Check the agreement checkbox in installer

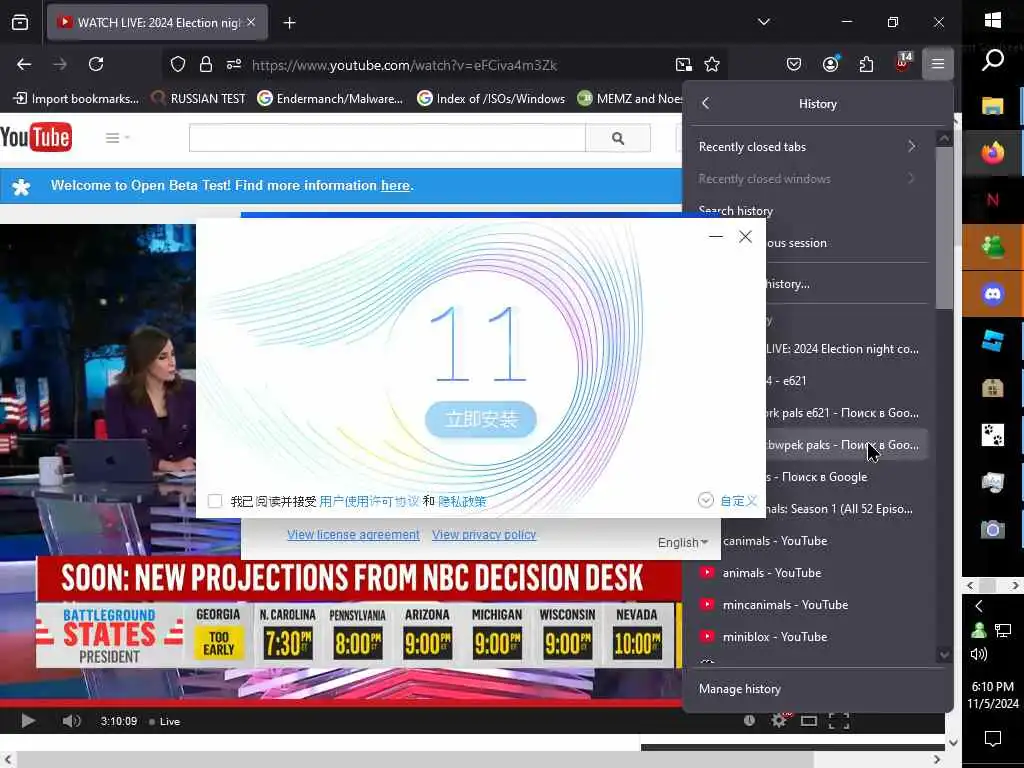(215, 501)
